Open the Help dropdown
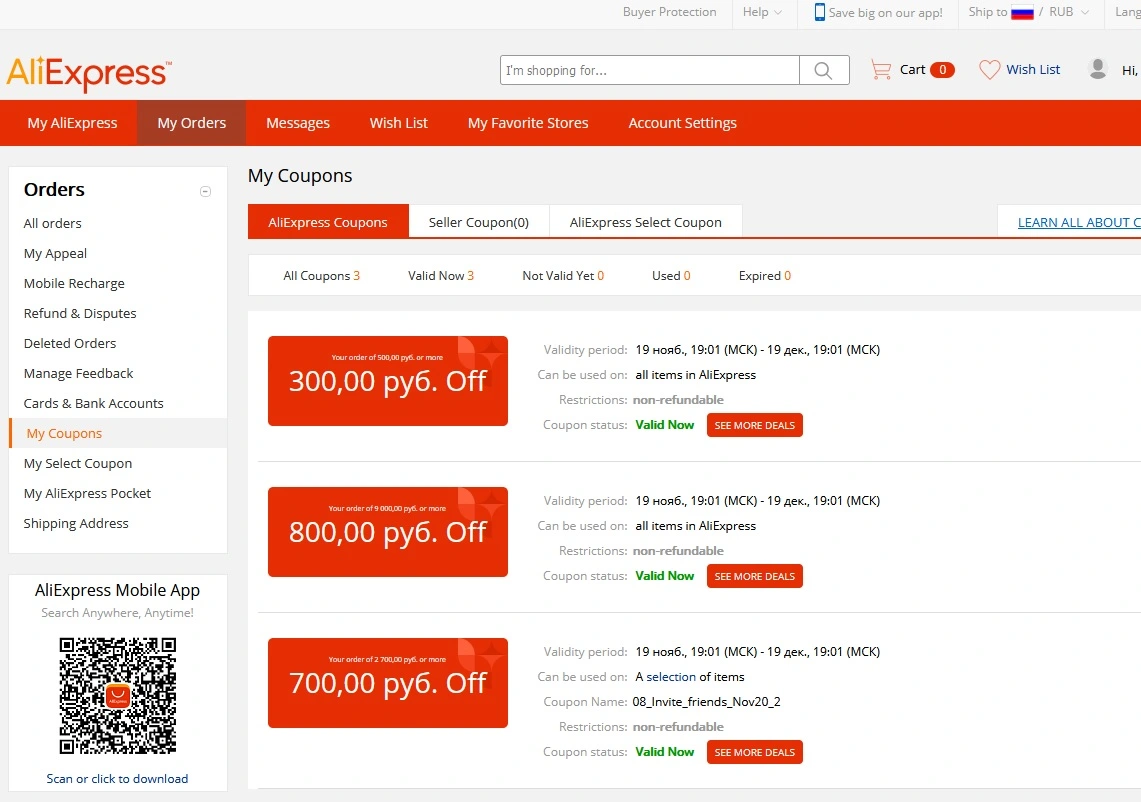The image size is (1141, 802). click(762, 12)
